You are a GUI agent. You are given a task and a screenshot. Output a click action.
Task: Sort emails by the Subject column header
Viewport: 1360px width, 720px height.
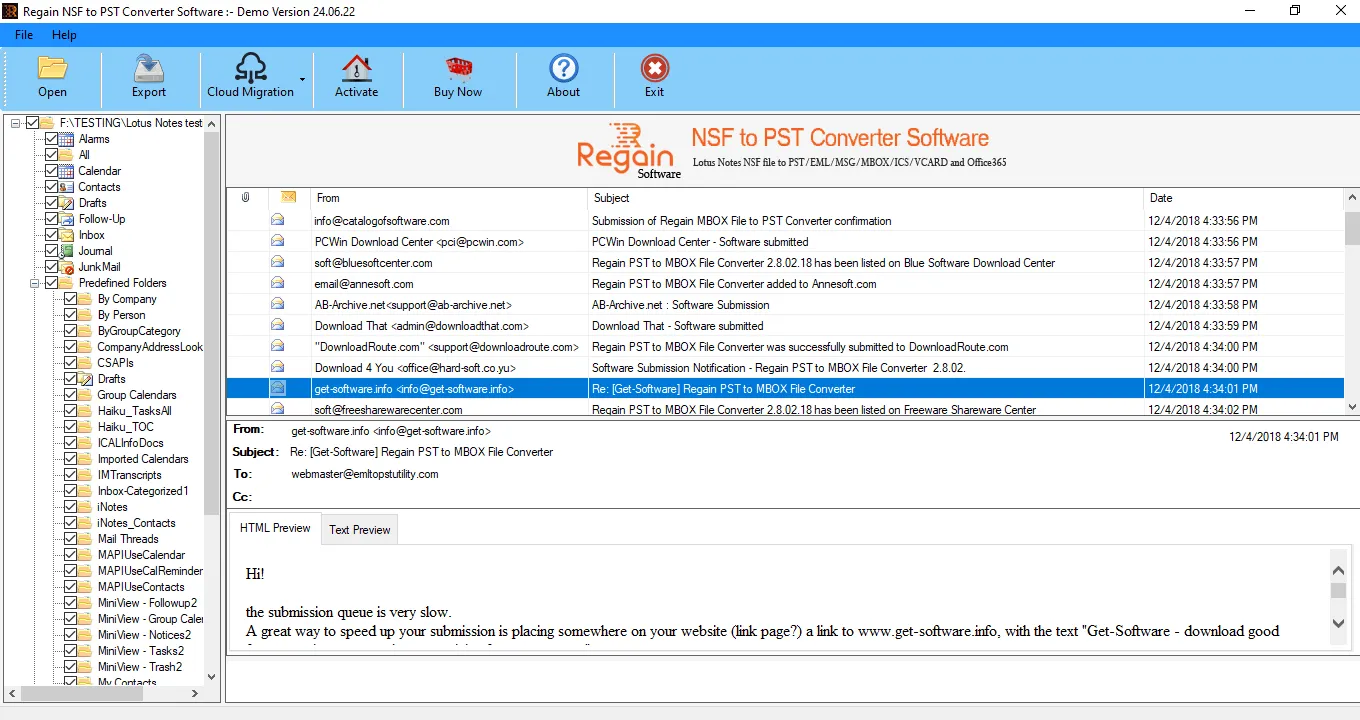click(865, 198)
